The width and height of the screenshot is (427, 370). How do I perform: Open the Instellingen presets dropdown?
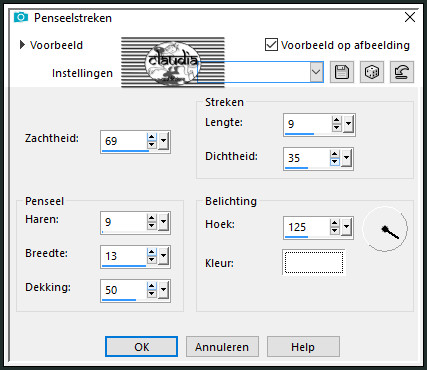[x=316, y=72]
